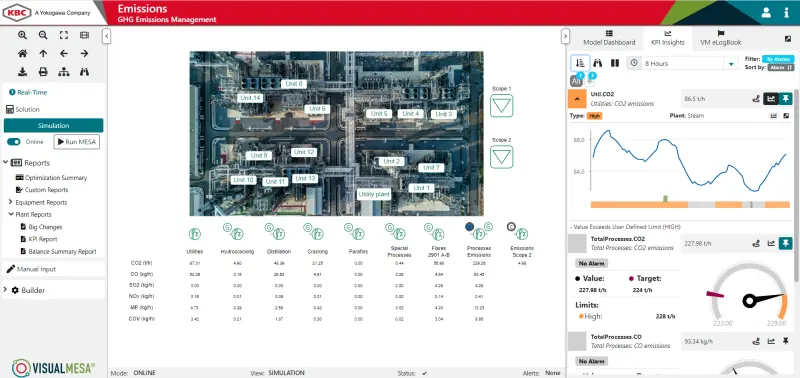Image resolution: width=800 pixels, height=378 pixels.
Task: Click the Utility plant label on map
Action: [374, 194]
